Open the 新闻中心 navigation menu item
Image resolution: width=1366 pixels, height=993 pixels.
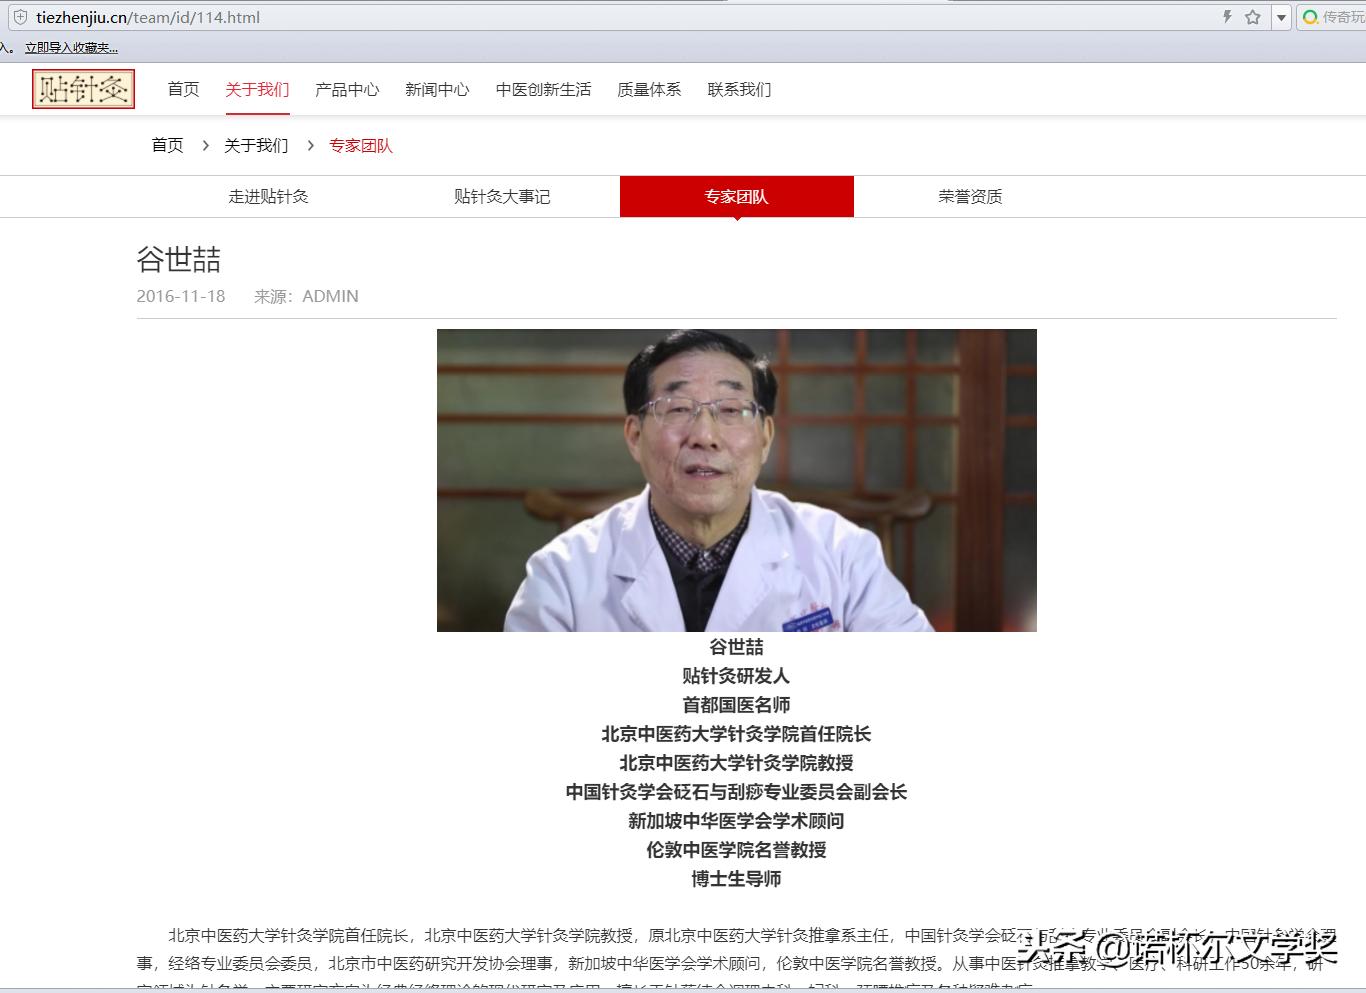[437, 89]
